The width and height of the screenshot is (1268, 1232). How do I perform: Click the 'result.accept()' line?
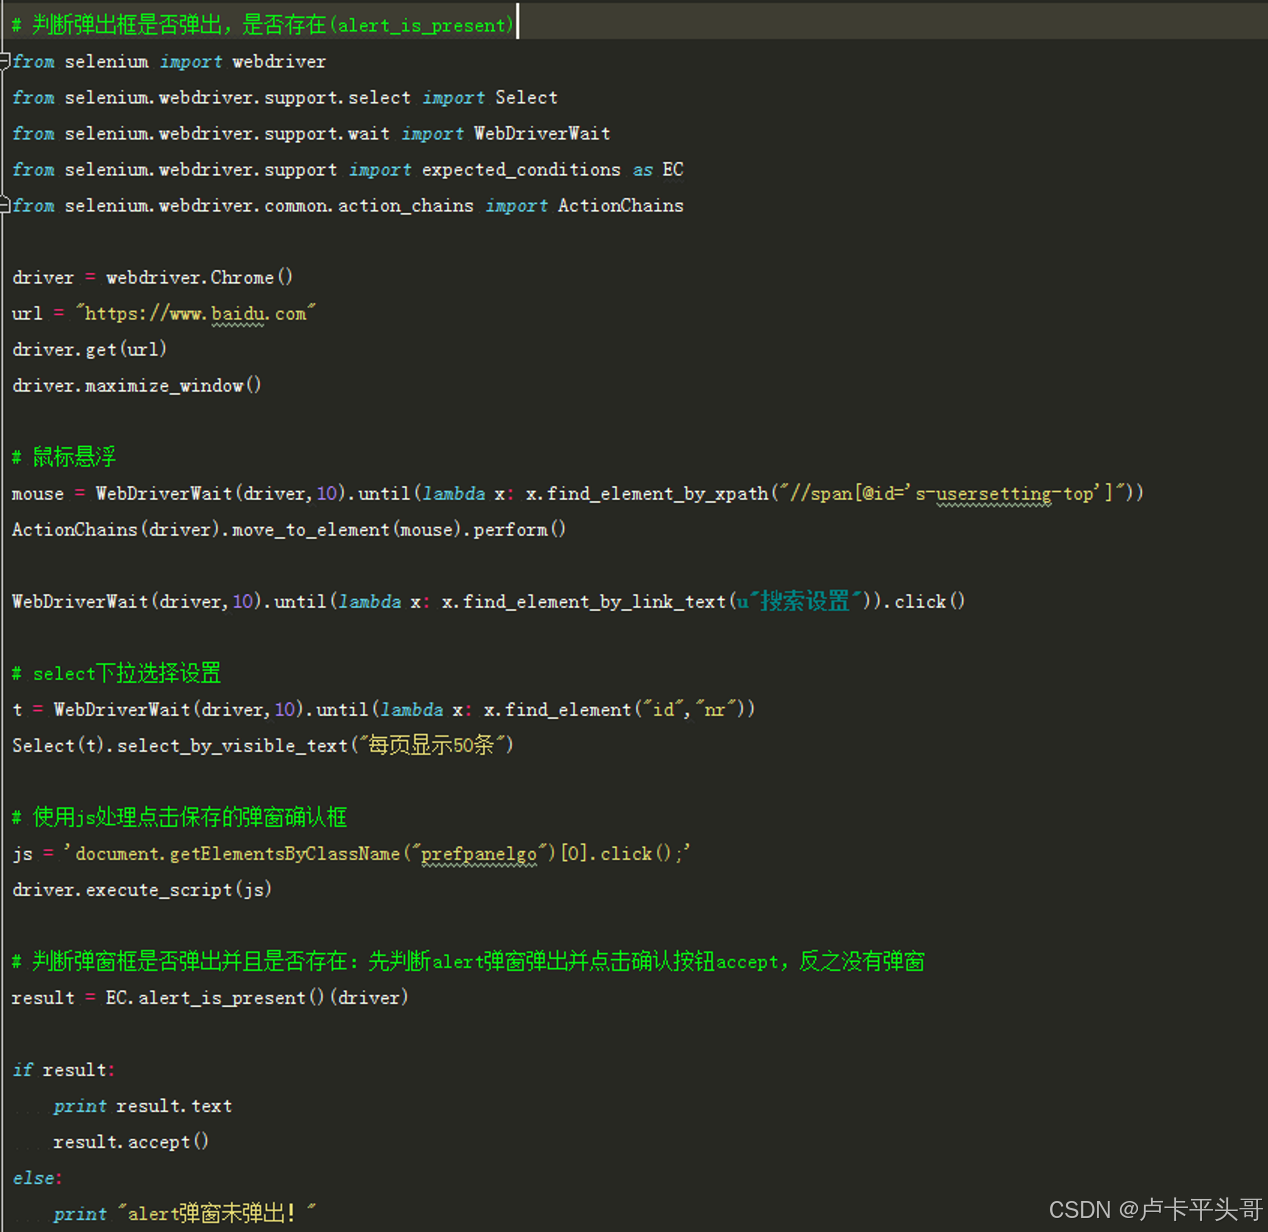131,1142
